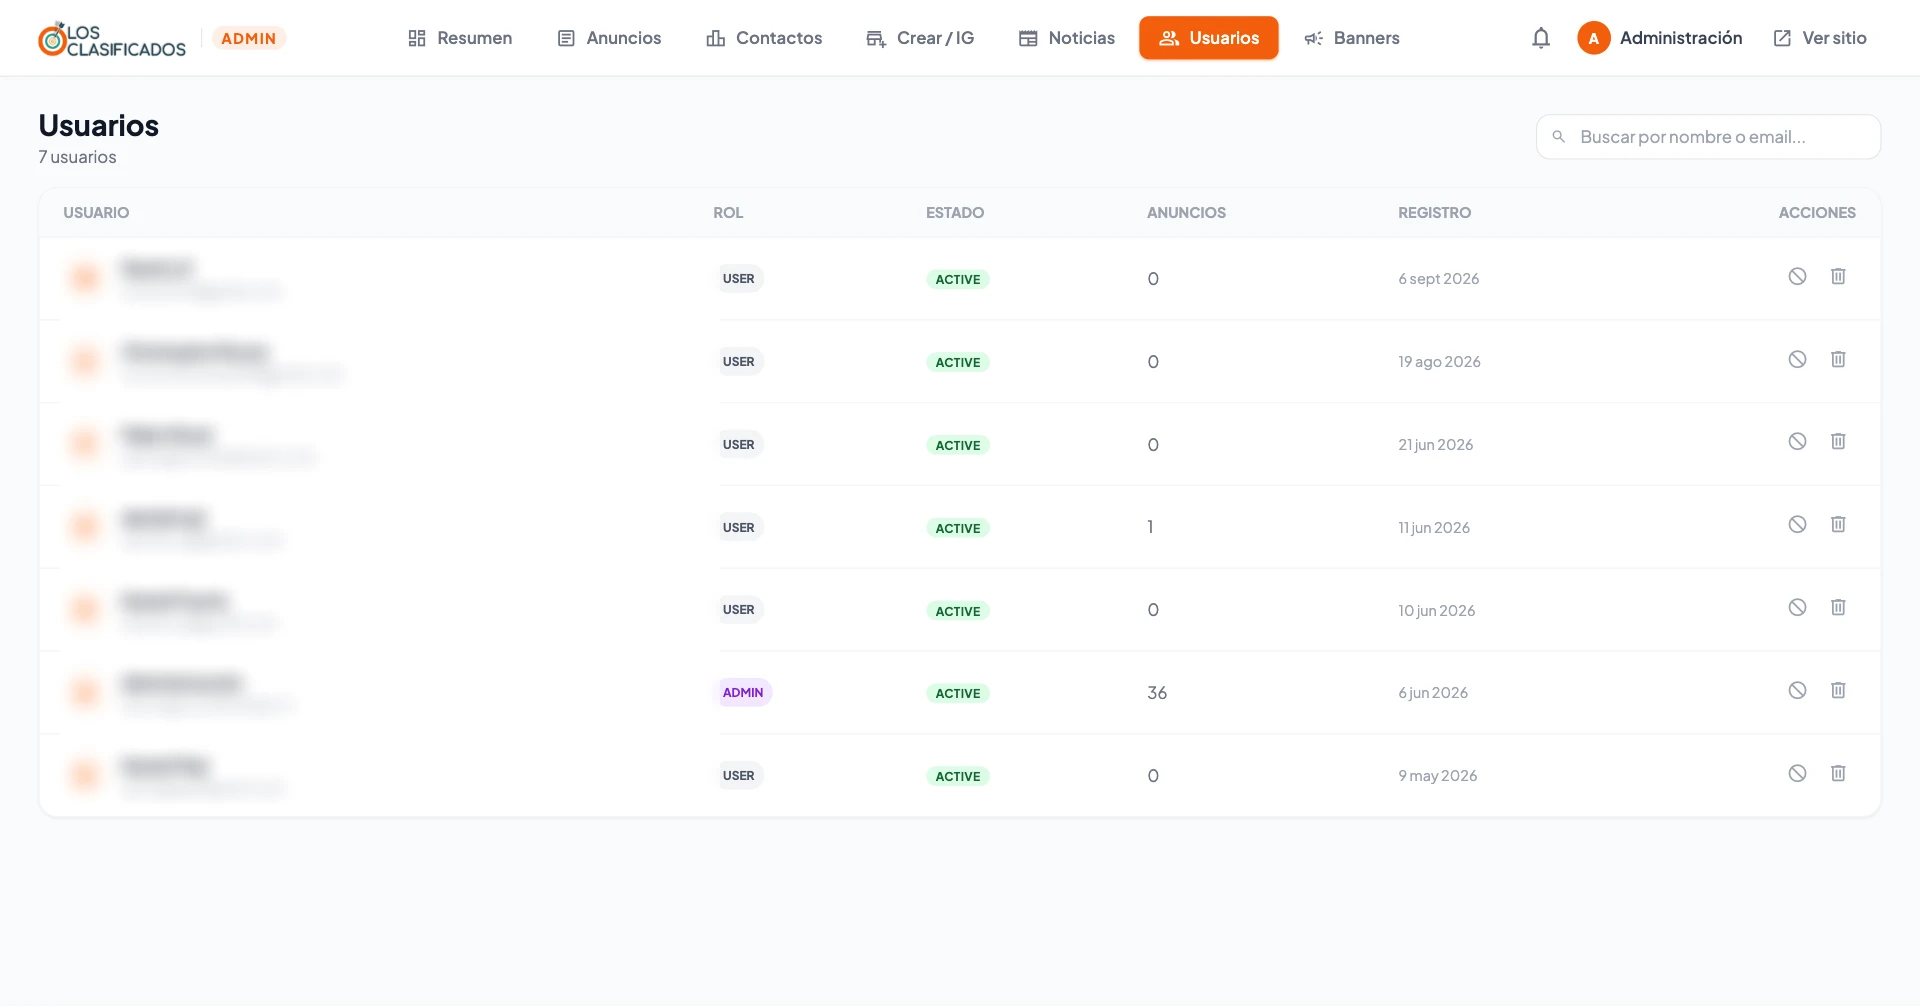Delete the user registered 19 ago 2026
1920x1006 pixels.
[1838, 360]
